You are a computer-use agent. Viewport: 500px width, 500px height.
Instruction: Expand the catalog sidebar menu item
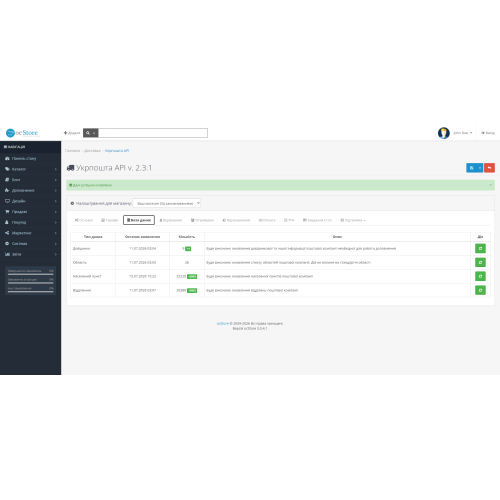[30, 169]
